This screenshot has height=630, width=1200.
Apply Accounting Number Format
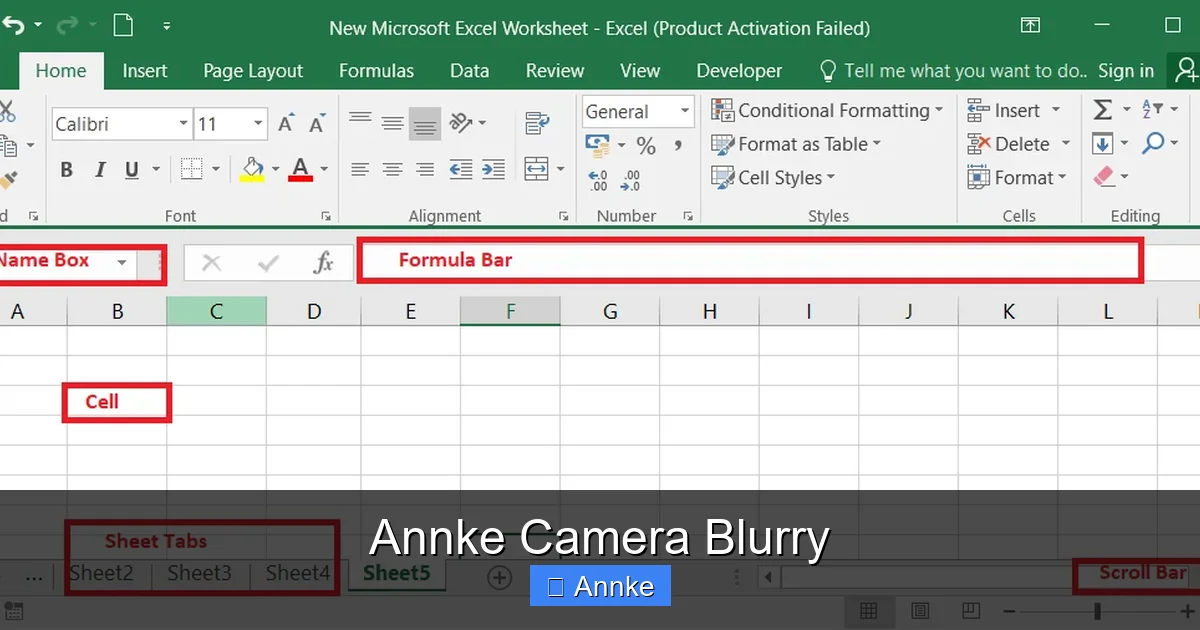coord(598,146)
